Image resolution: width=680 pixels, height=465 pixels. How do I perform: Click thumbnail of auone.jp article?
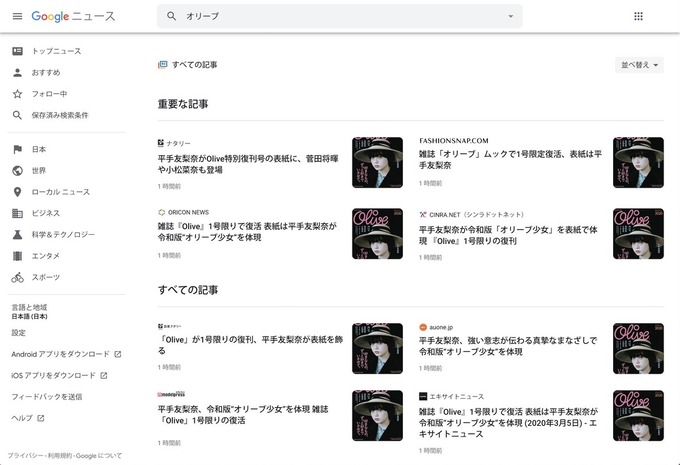(x=638, y=348)
